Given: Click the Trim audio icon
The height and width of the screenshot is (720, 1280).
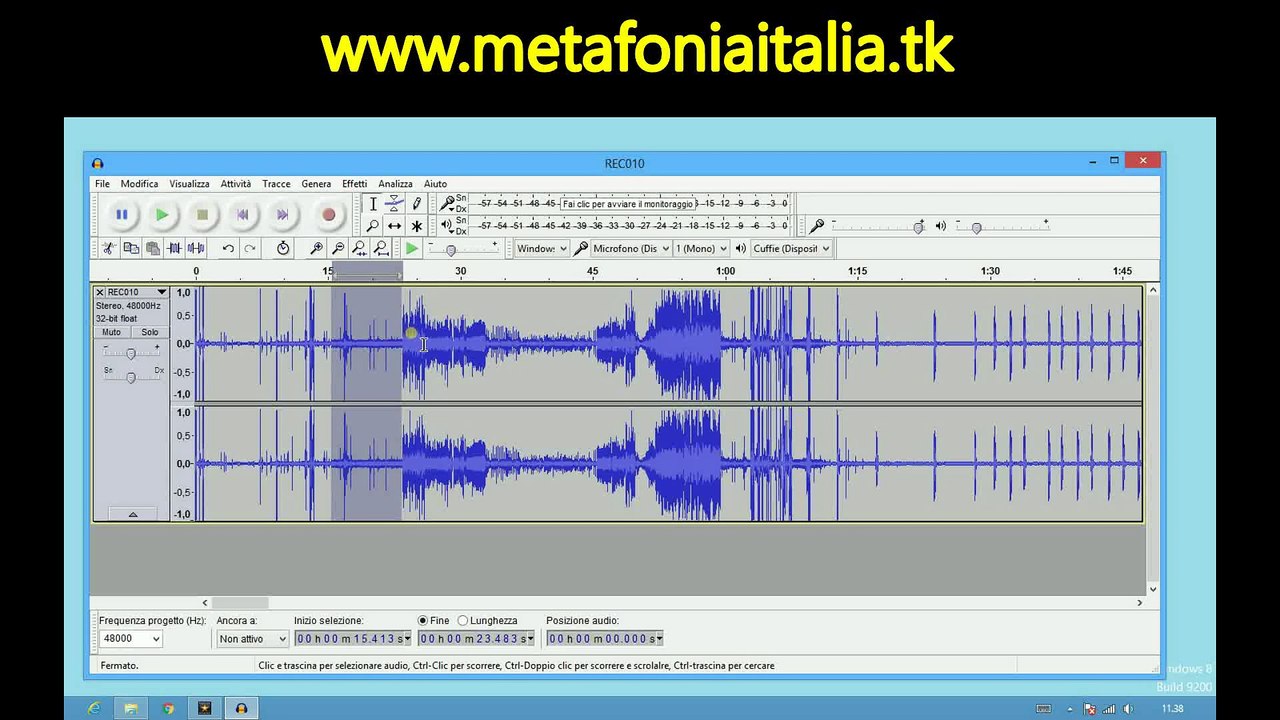Looking at the screenshot, I should [175, 248].
